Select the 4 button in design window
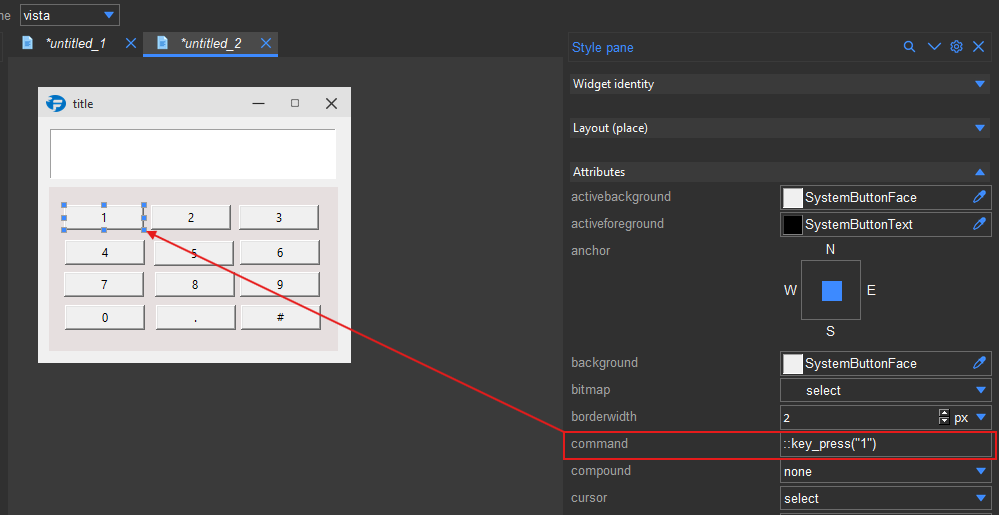 click(x=104, y=252)
